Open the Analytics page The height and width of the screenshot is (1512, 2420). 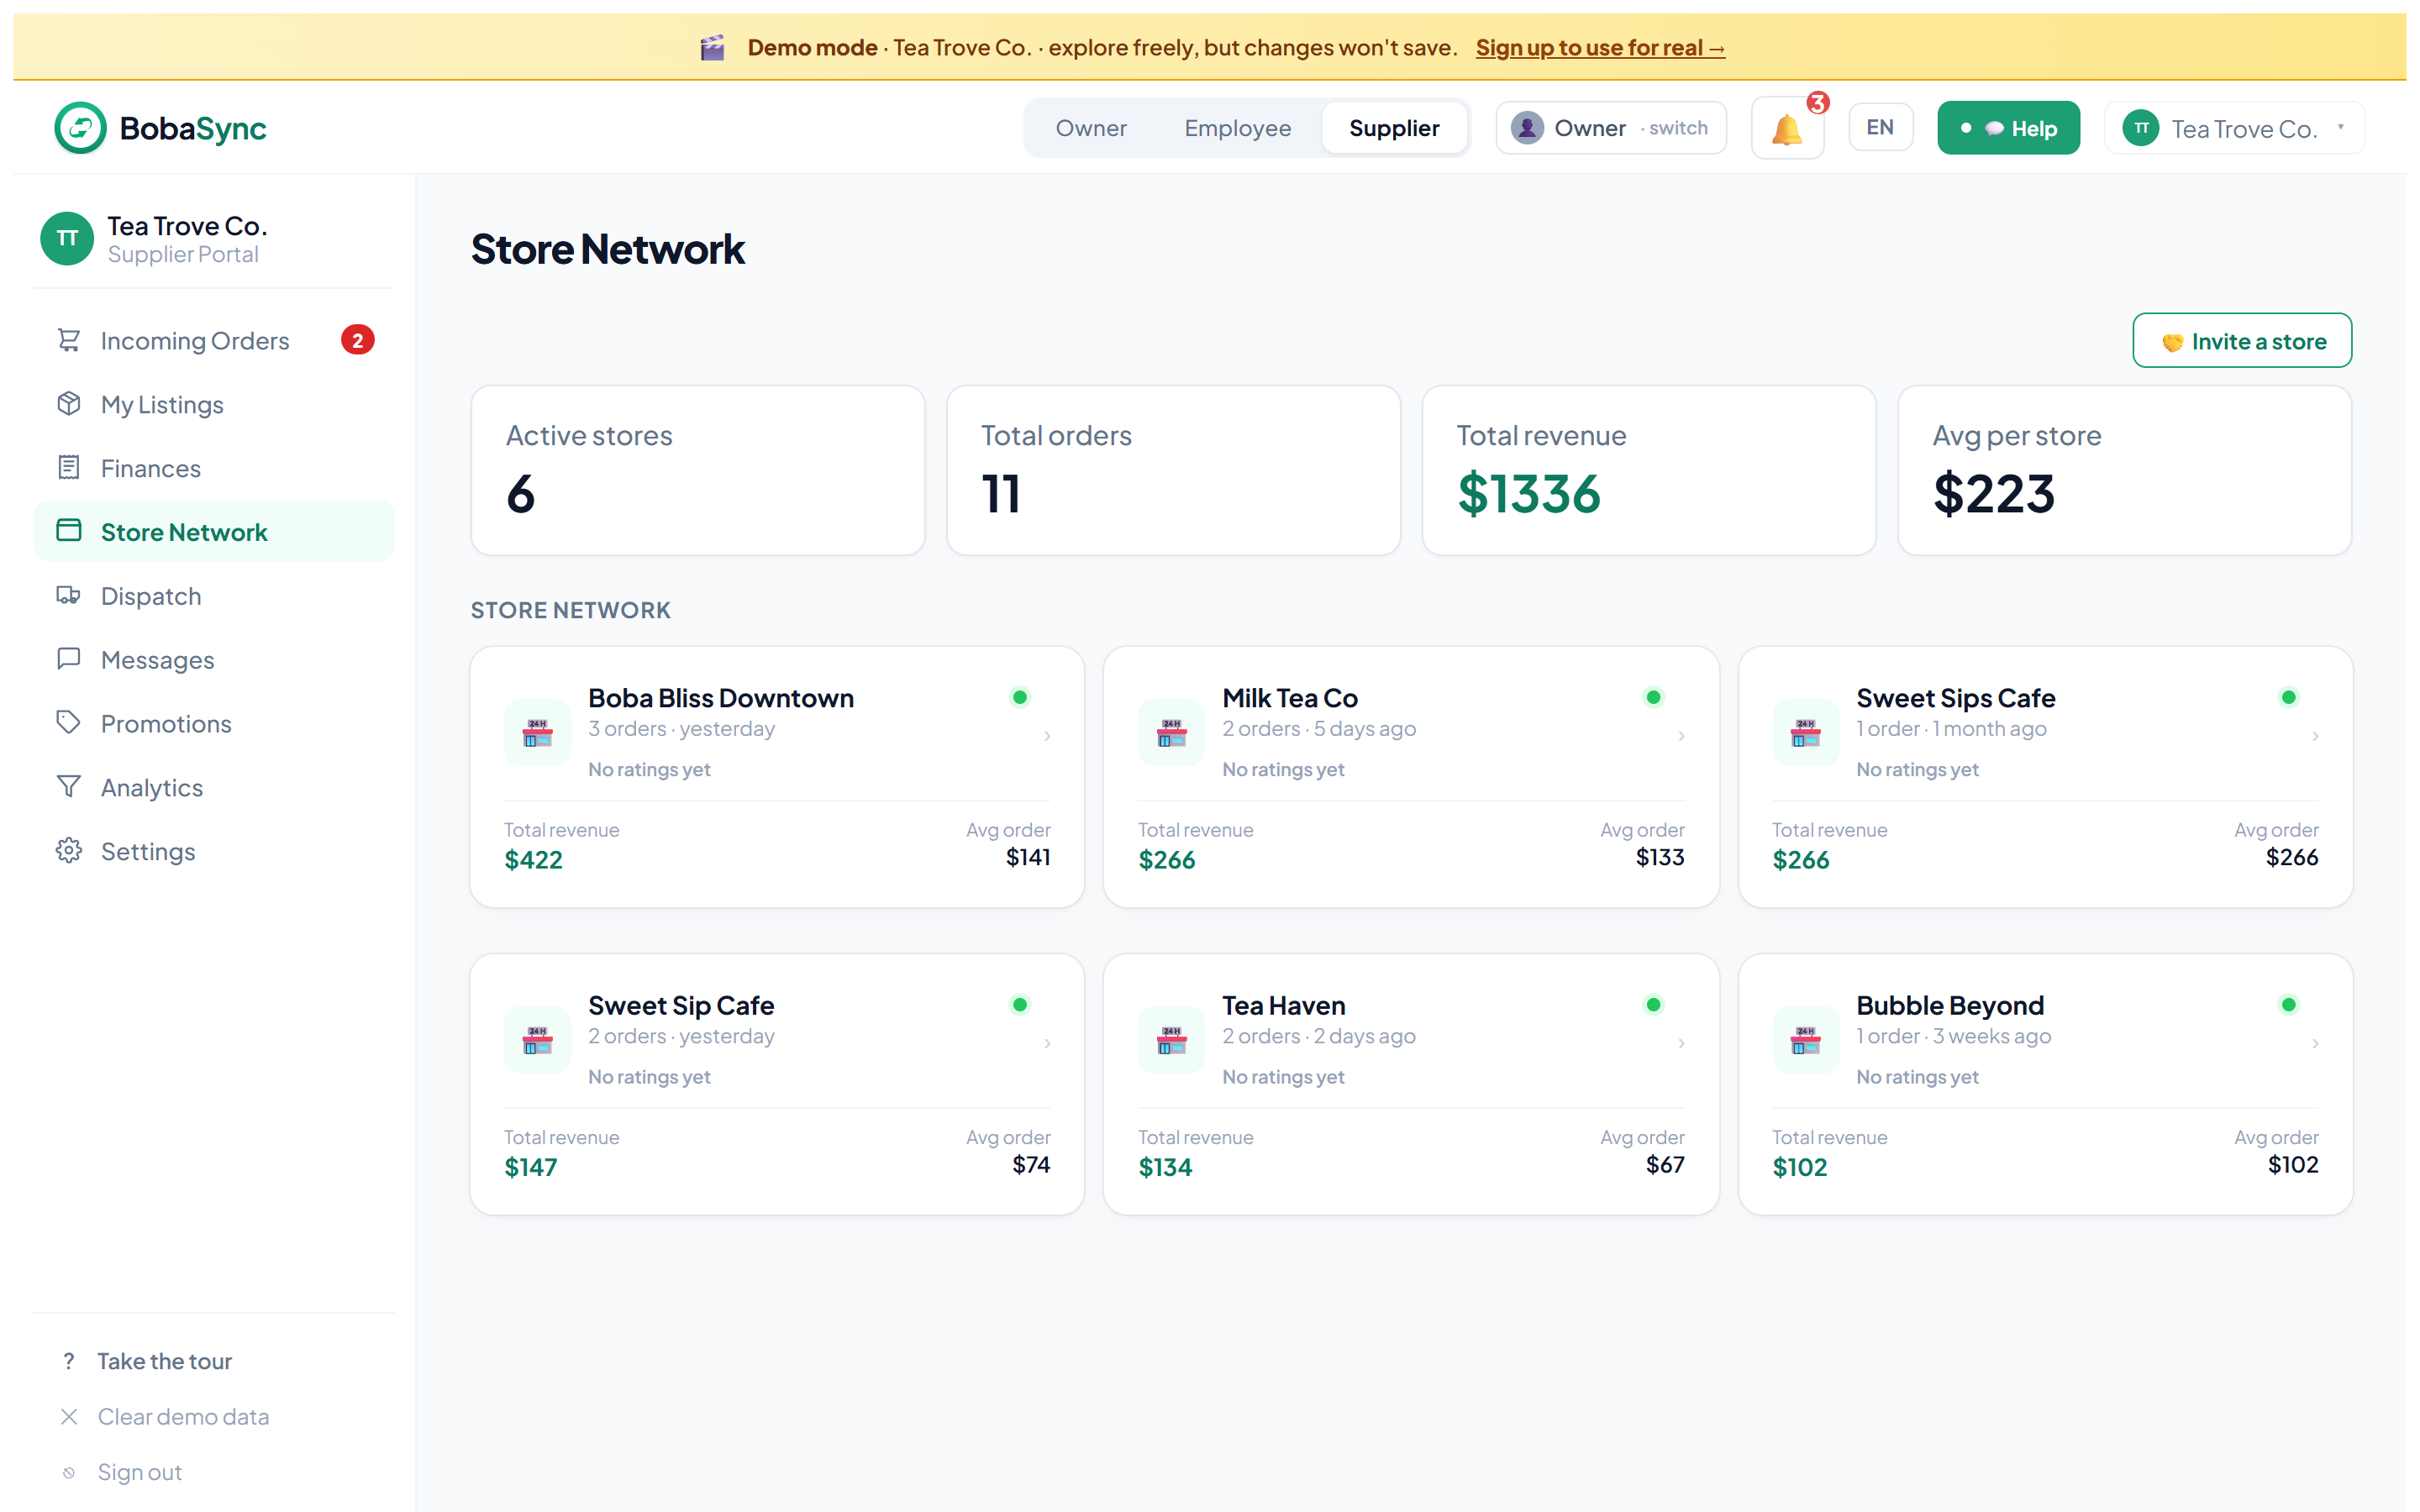pyautogui.click(x=214, y=787)
